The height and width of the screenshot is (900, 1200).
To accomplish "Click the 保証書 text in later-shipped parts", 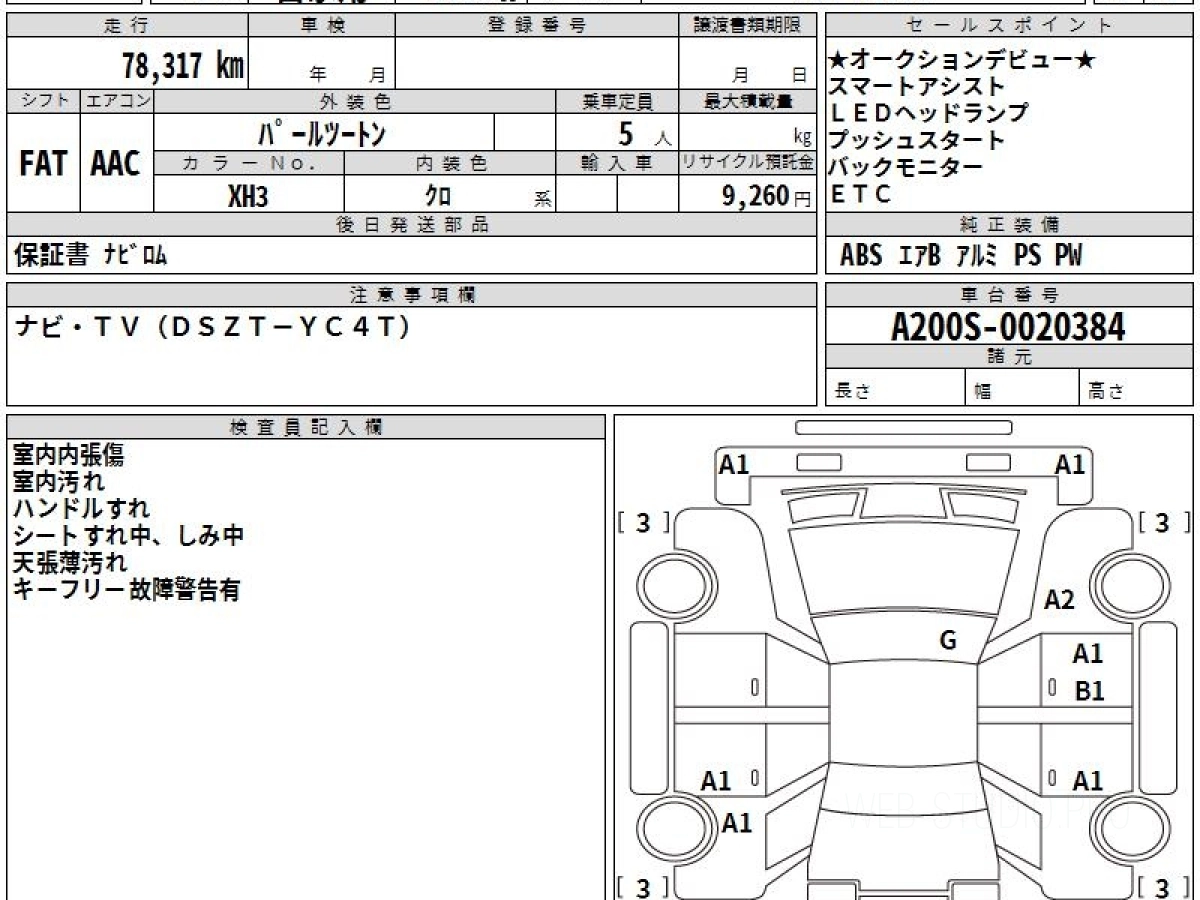I will [x=51, y=256].
